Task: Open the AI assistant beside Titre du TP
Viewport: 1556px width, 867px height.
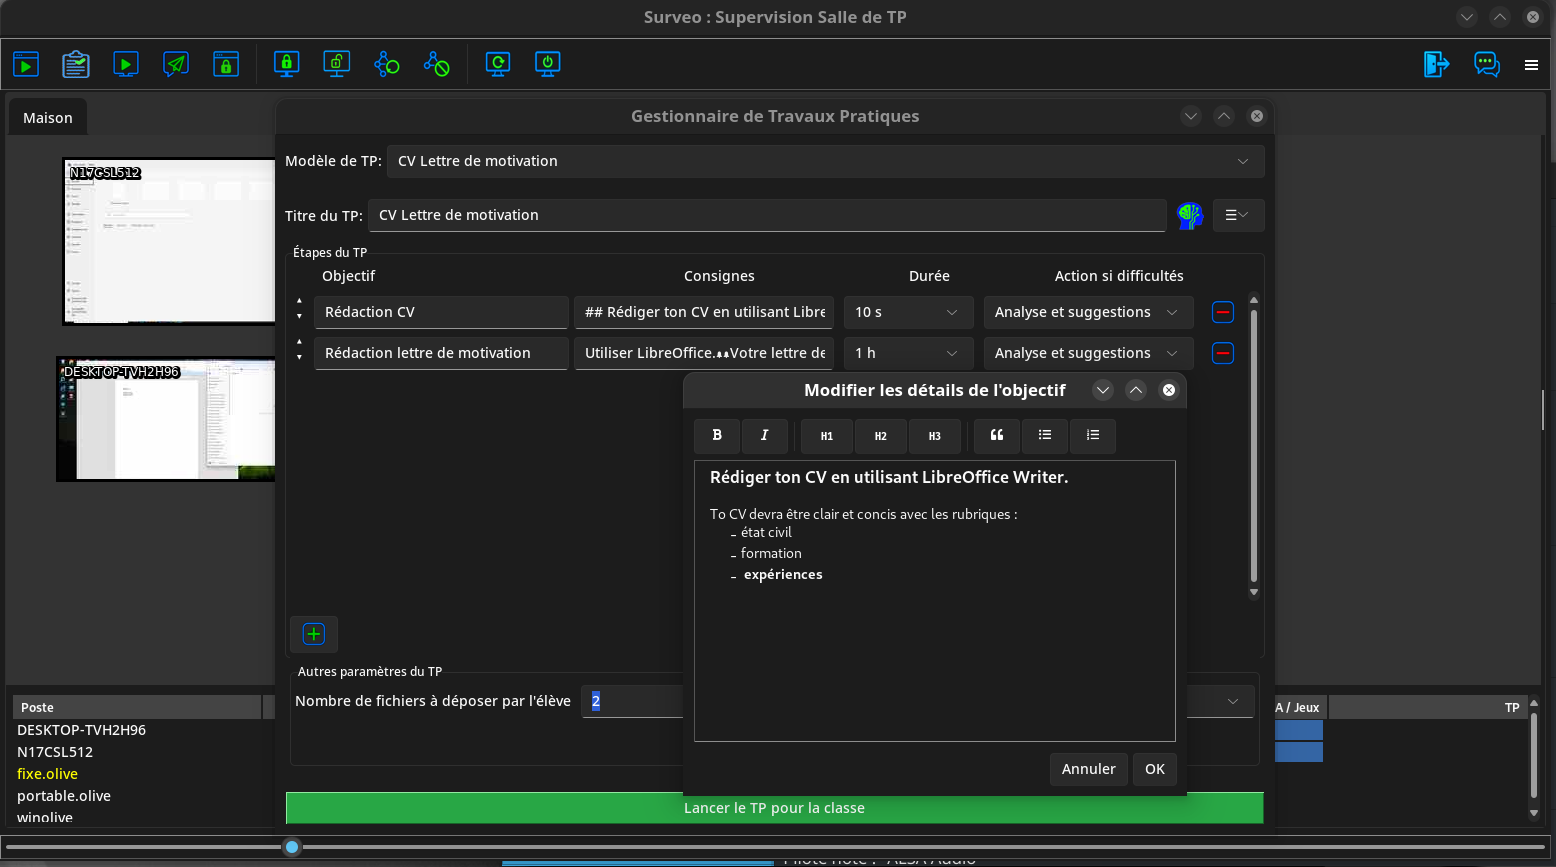Action: click(1189, 215)
